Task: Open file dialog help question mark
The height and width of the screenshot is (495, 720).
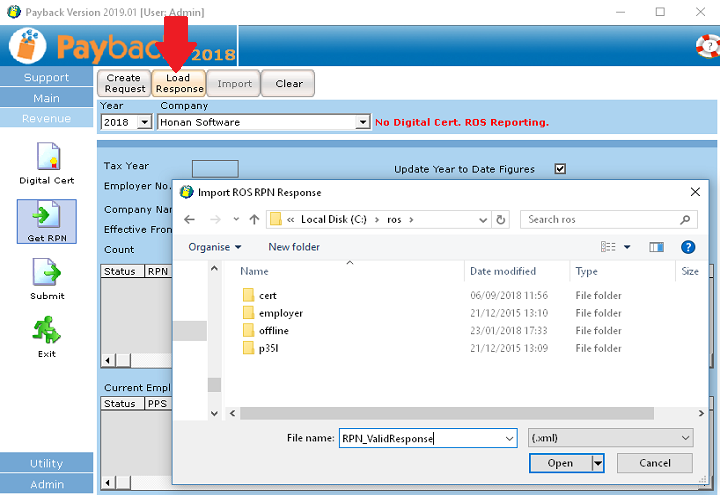Action: (x=688, y=247)
